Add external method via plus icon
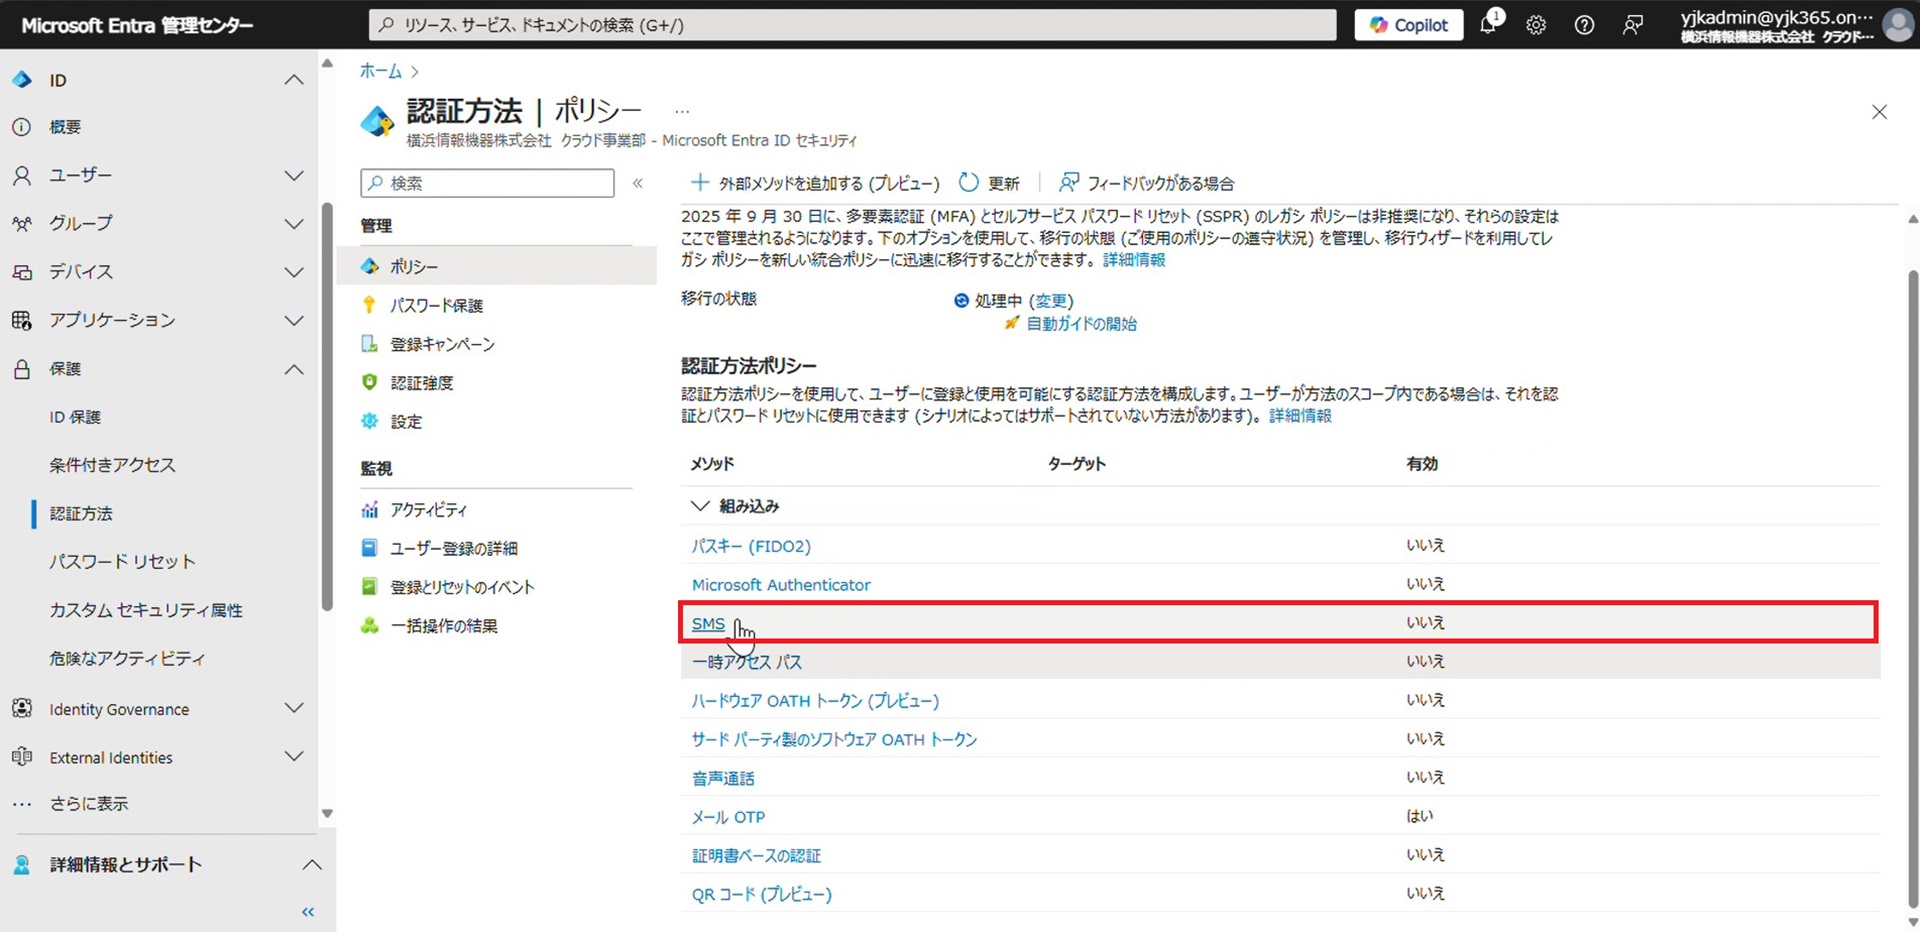The image size is (1920, 932). [x=700, y=183]
